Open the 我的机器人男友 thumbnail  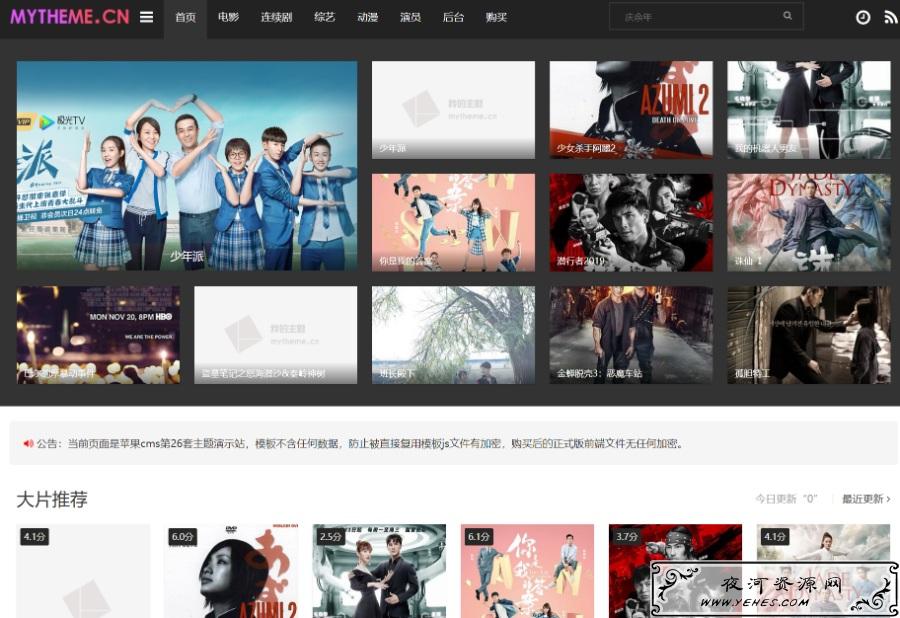click(x=809, y=110)
